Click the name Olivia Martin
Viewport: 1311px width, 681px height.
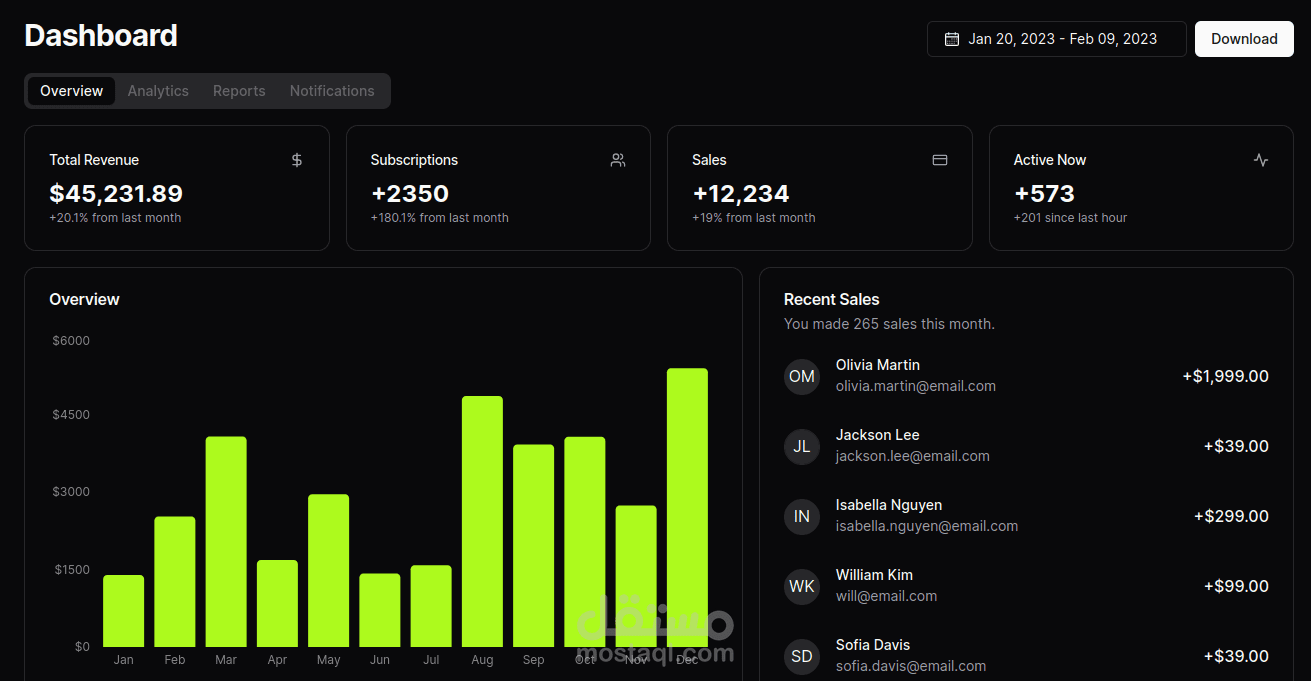(878, 365)
